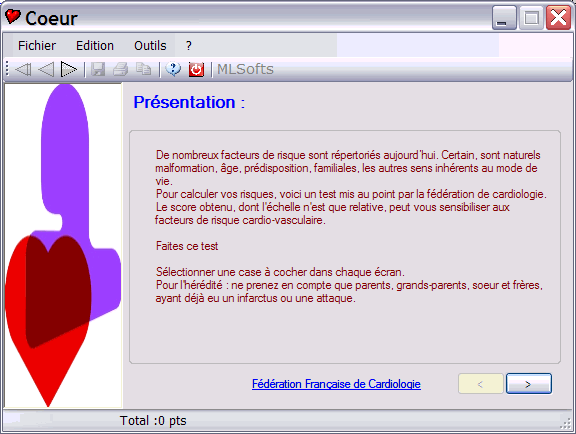This screenshot has width=576, height=434.
Task: Click the MLSofts label in toolbar
Action: [245, 69]
